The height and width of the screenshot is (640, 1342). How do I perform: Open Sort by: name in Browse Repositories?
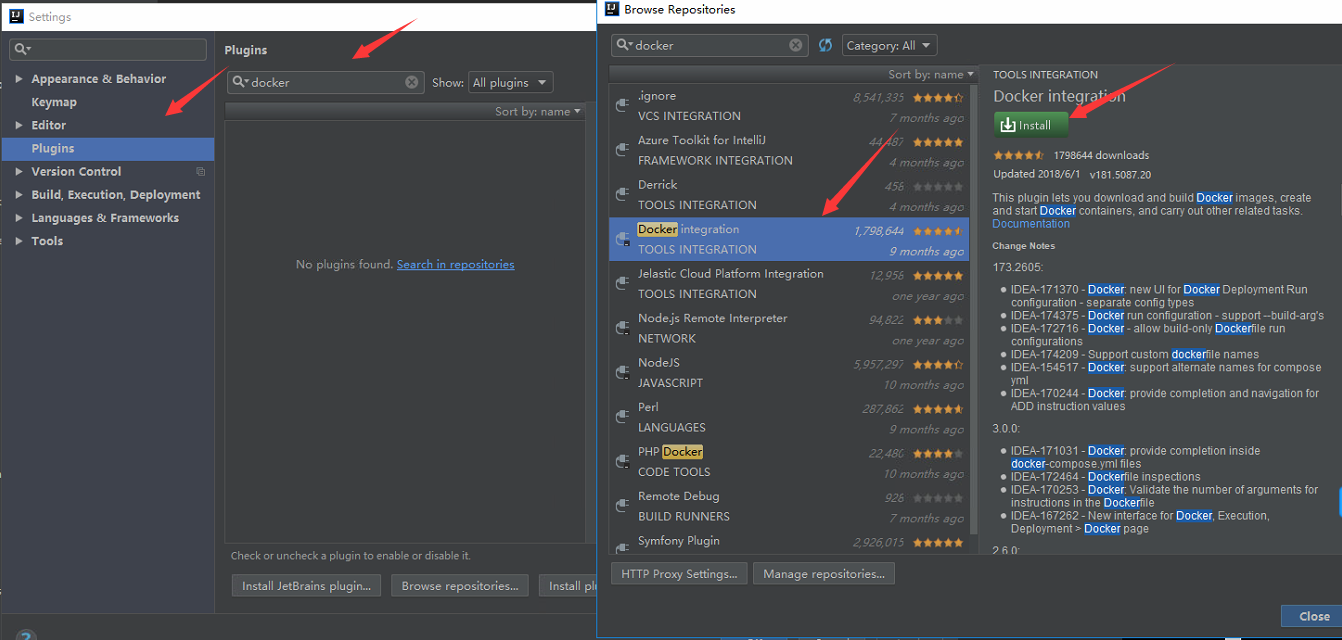(x=930, y=74)
